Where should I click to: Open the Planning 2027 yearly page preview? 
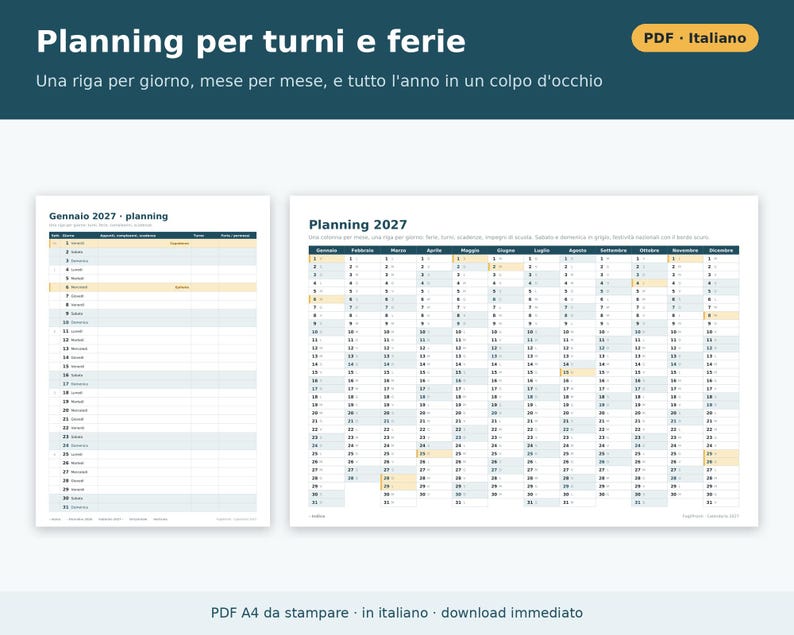click(x=524, y=361)
